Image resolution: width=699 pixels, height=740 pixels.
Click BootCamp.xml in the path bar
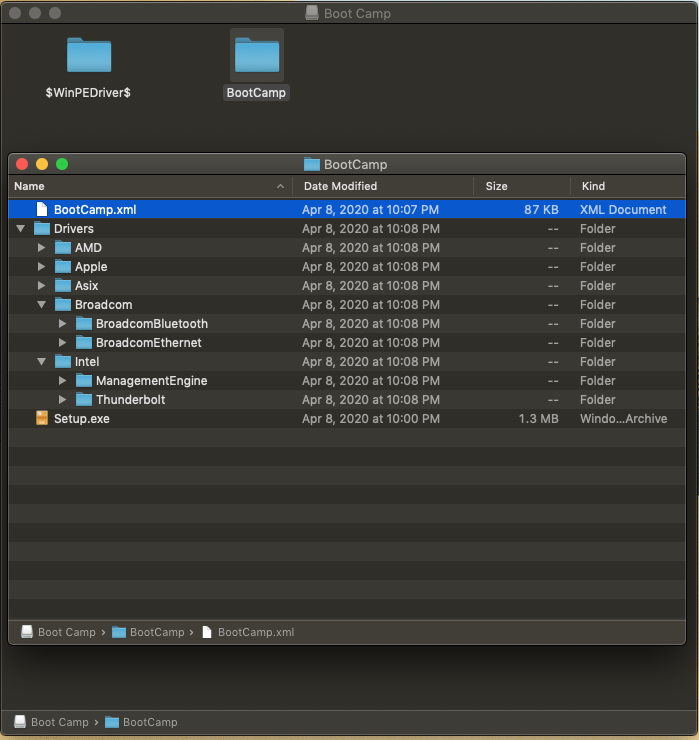click(247, 632)
